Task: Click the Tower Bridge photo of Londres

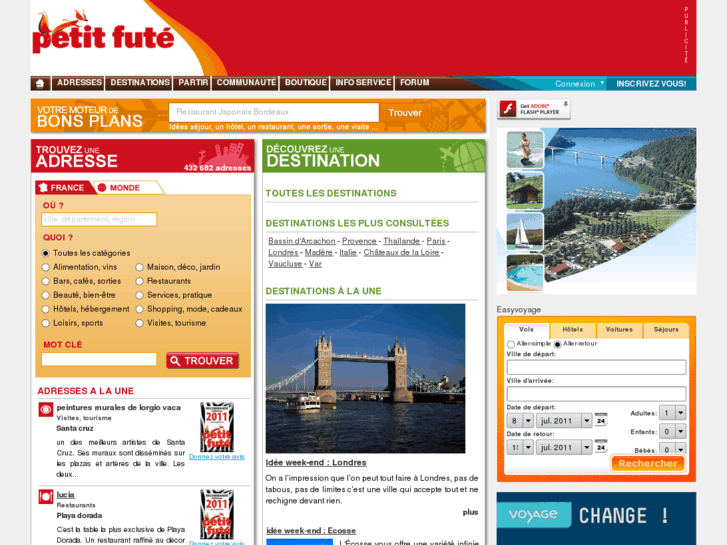Action: tap(365, 378)
